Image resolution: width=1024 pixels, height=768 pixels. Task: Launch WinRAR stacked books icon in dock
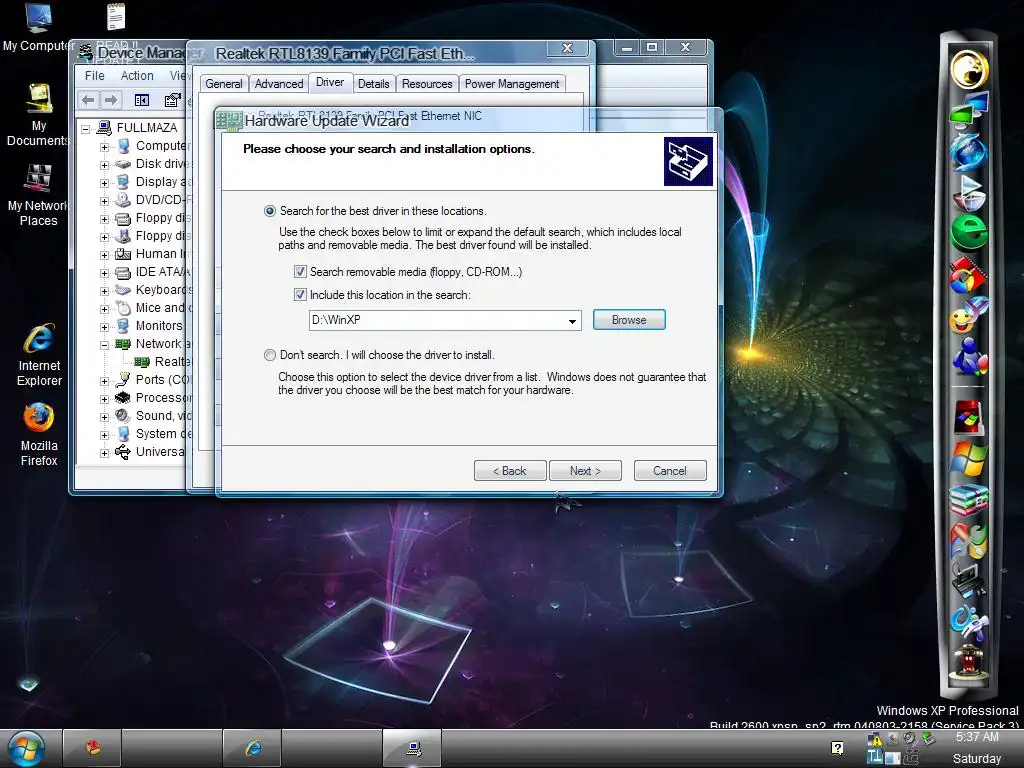(x=969, y=500)
